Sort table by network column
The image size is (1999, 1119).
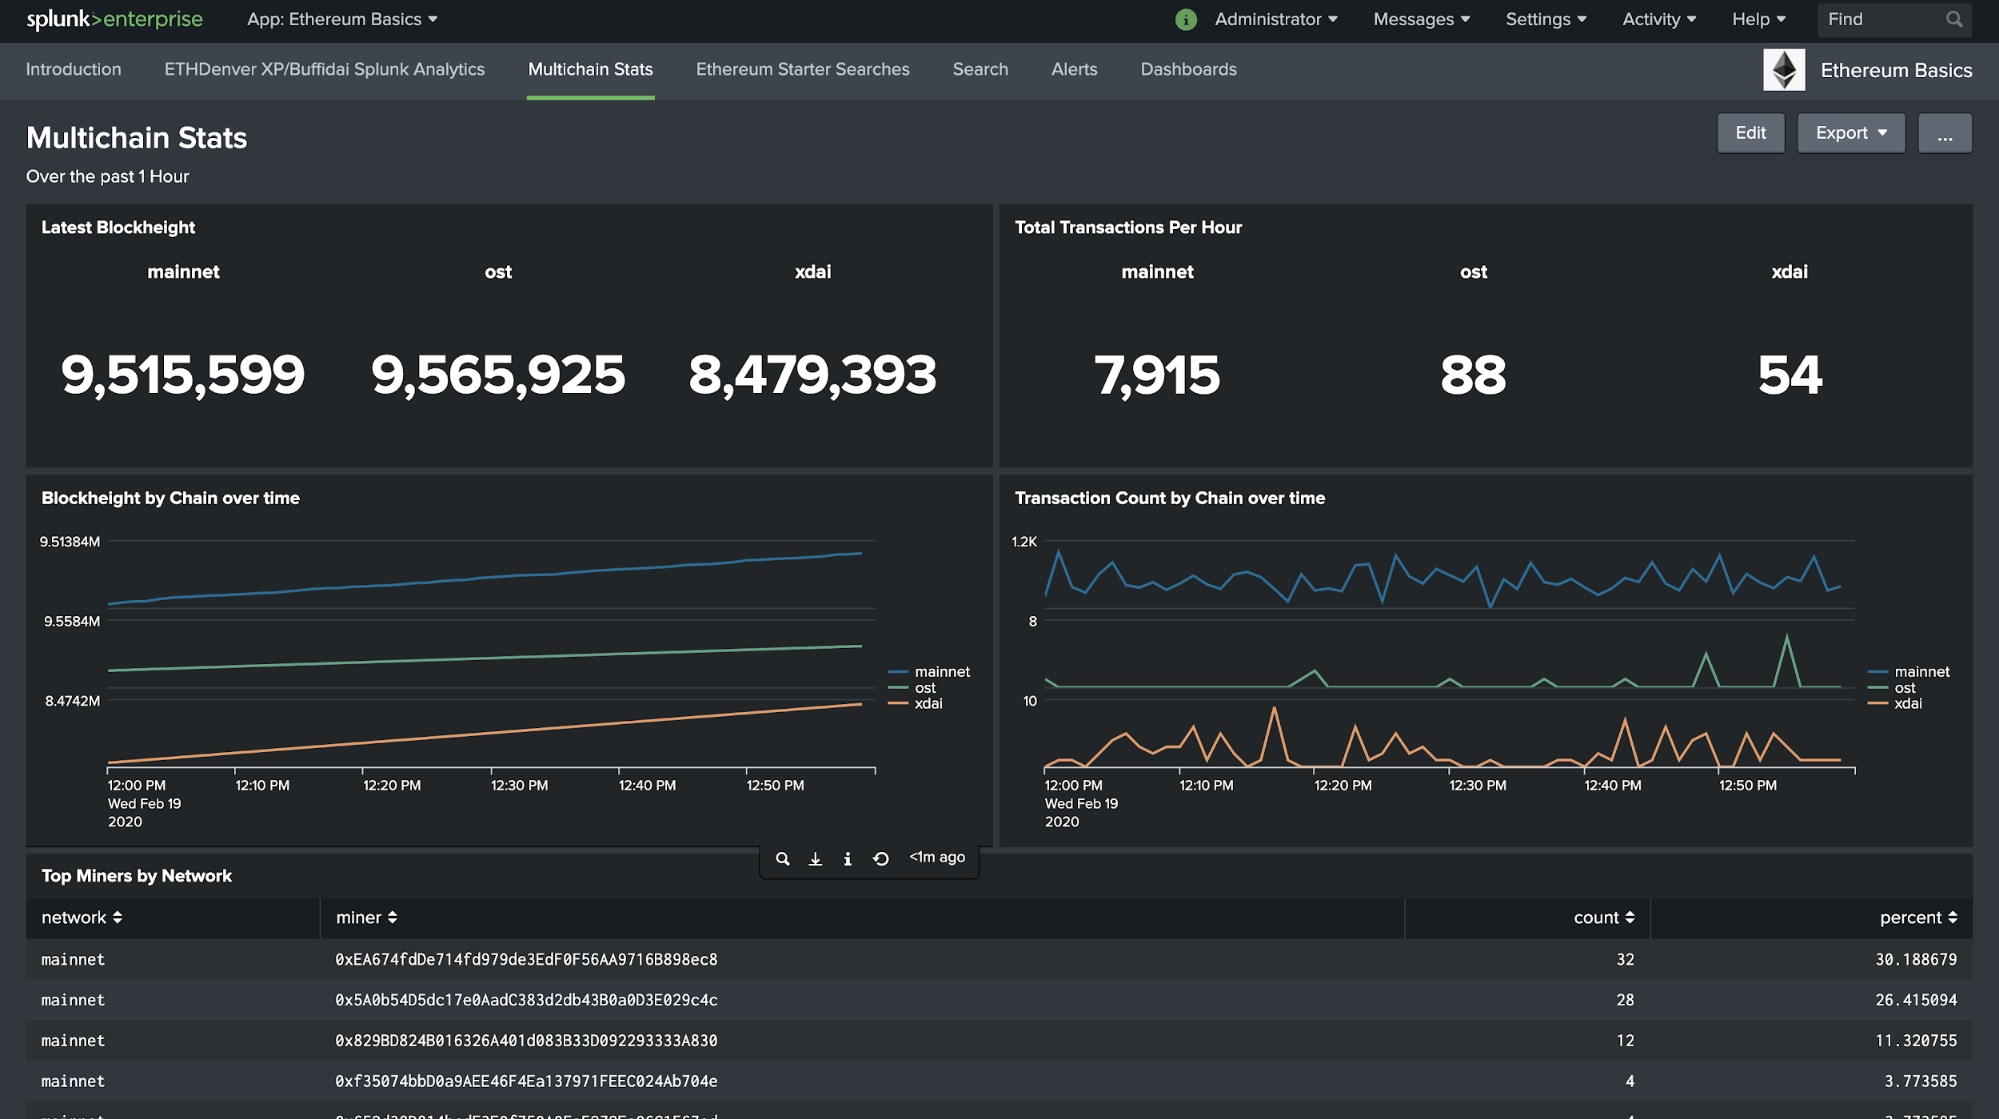(x=82, y=917)
